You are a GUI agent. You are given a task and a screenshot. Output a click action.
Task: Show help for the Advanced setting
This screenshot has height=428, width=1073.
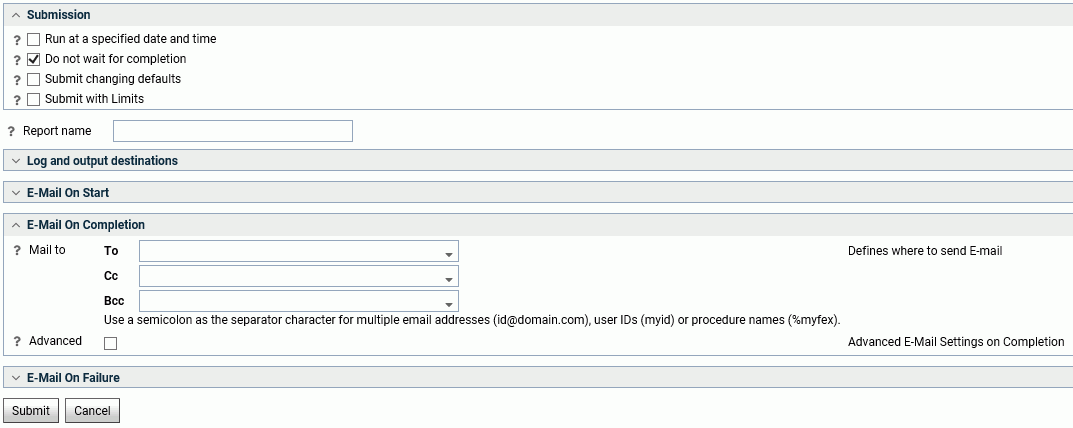17,342
